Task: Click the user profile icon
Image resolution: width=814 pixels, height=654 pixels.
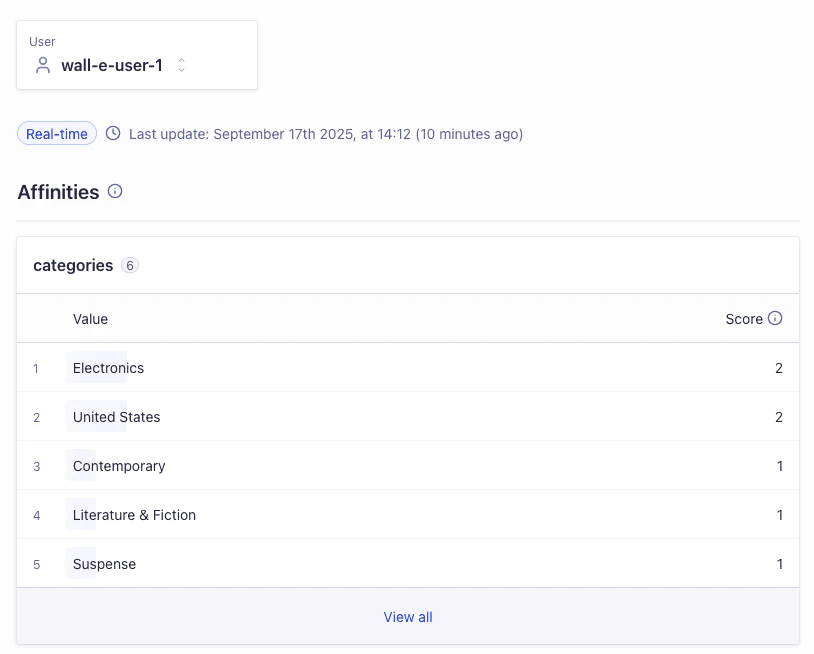Action: click(41, 65)
